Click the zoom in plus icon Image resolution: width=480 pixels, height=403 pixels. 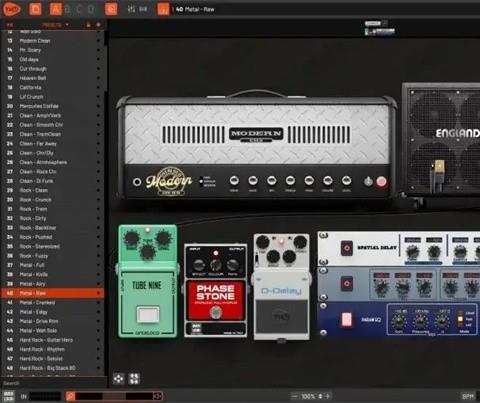(x=328, y=396)
